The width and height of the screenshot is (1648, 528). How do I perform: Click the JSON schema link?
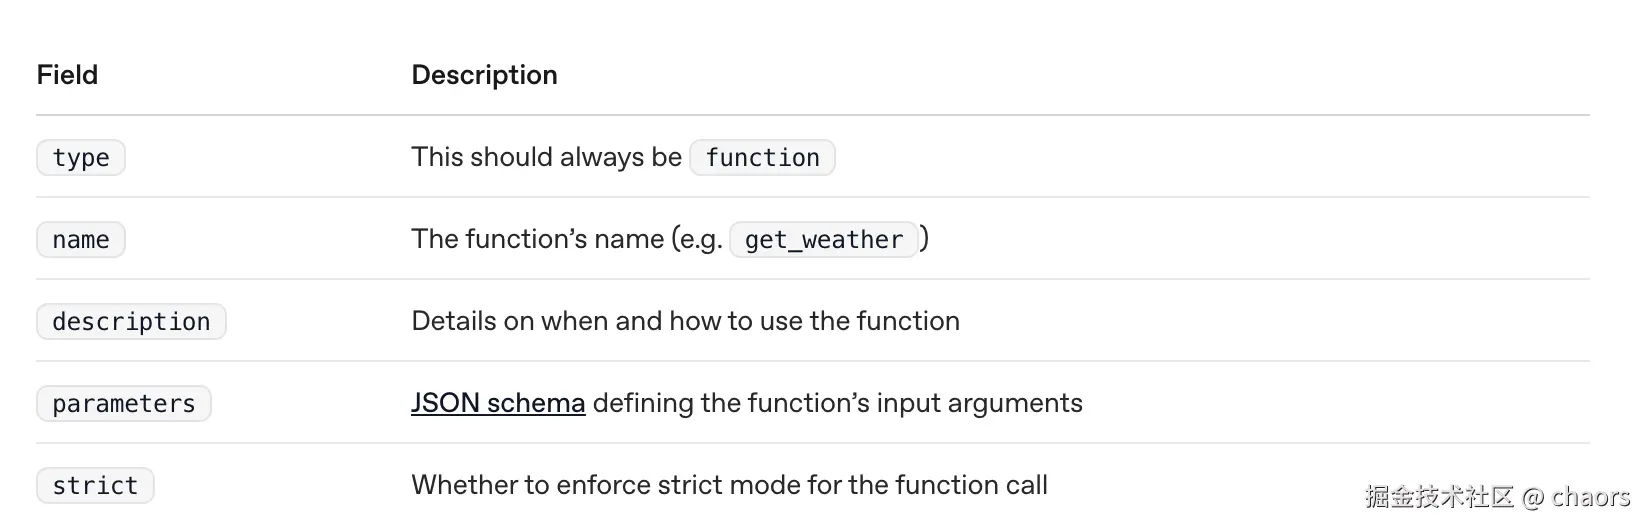click(x=497, y=403)
